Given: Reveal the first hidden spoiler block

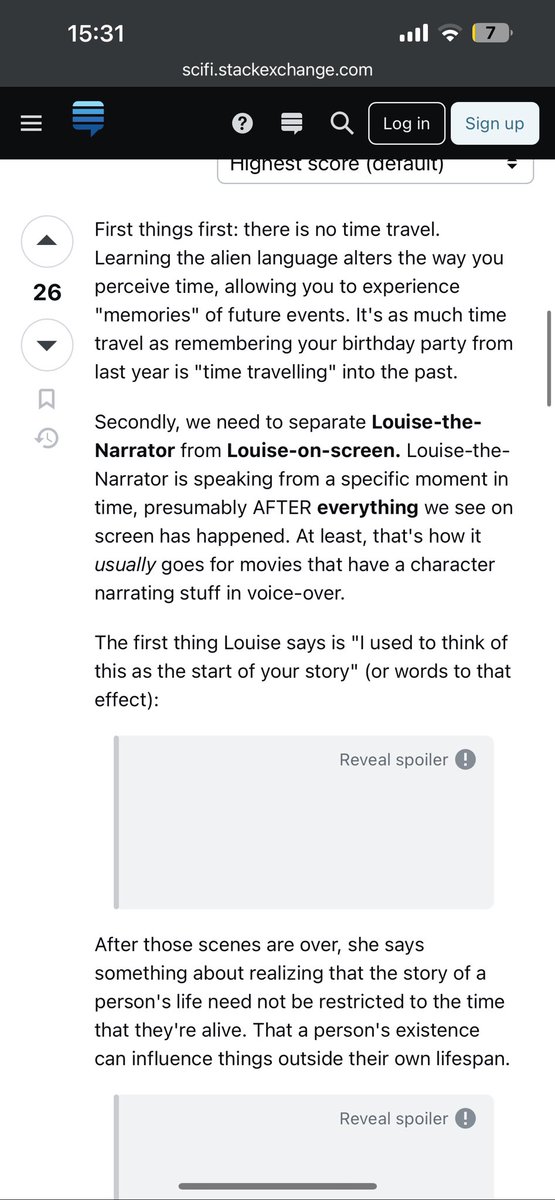Looking at the screenshot, I should [304, 822].
